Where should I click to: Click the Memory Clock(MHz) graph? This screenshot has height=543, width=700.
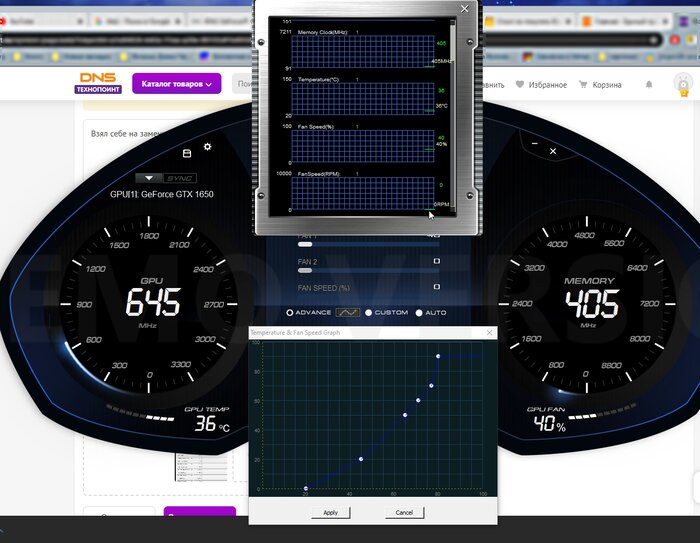pos(362,51)
